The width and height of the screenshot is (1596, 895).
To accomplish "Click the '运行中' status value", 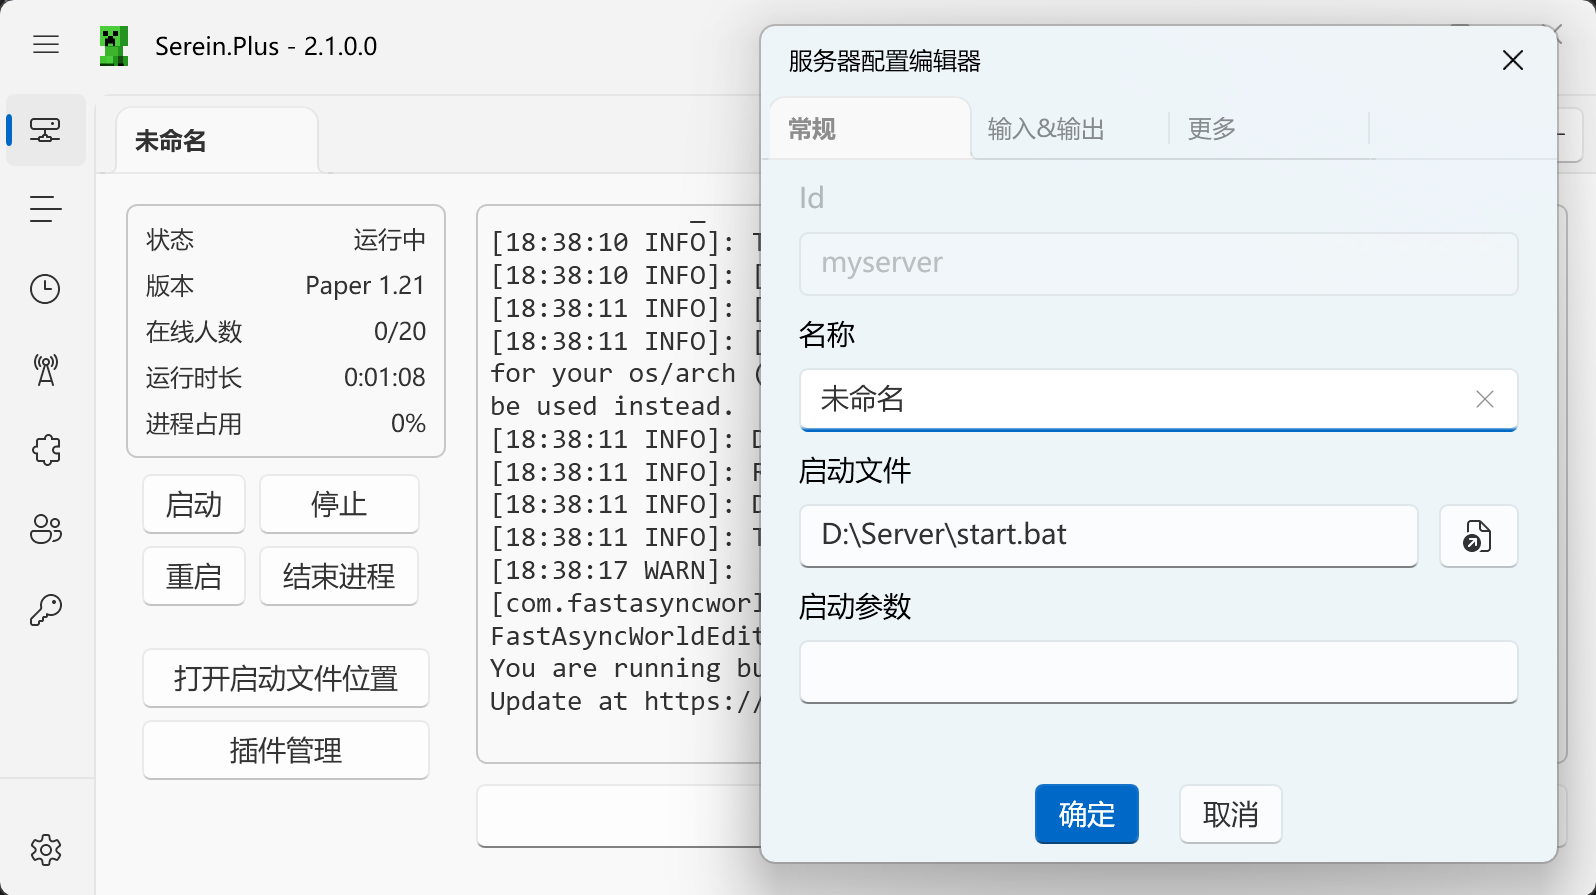I will 390,240.
